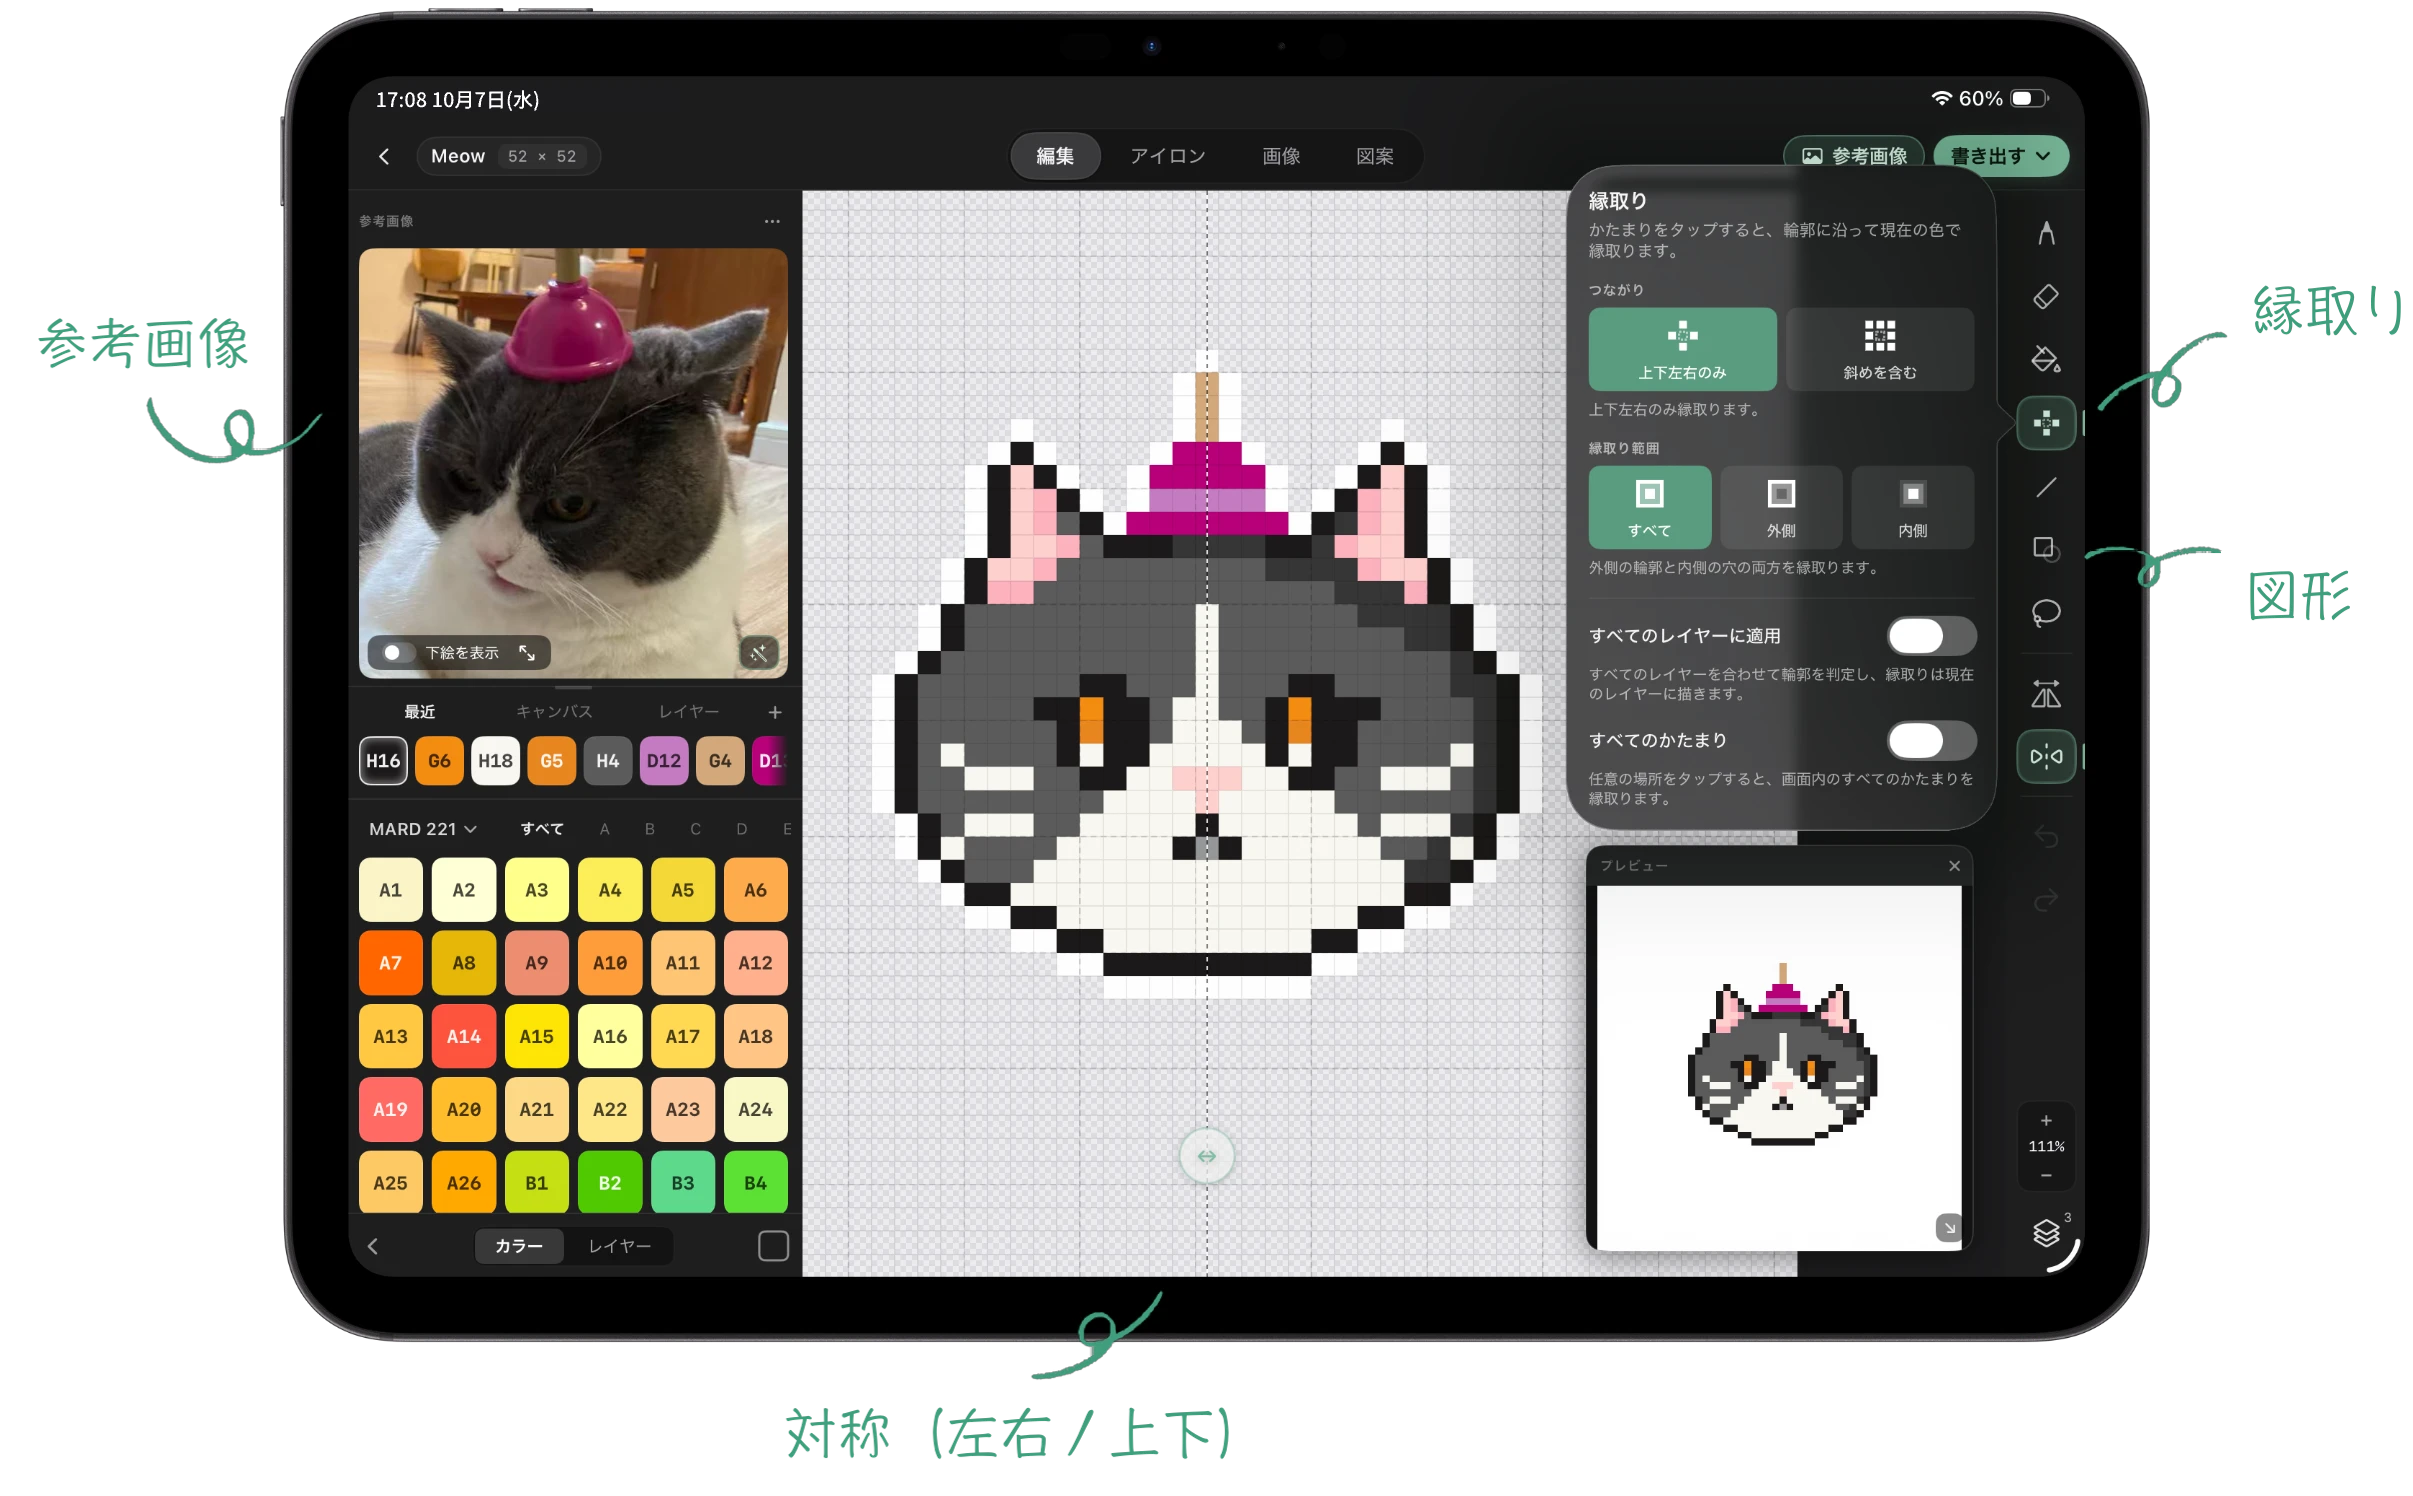Screen dimensions: 2413x1496
Task: Select the eraser tool
Action: click(2044, 297)
